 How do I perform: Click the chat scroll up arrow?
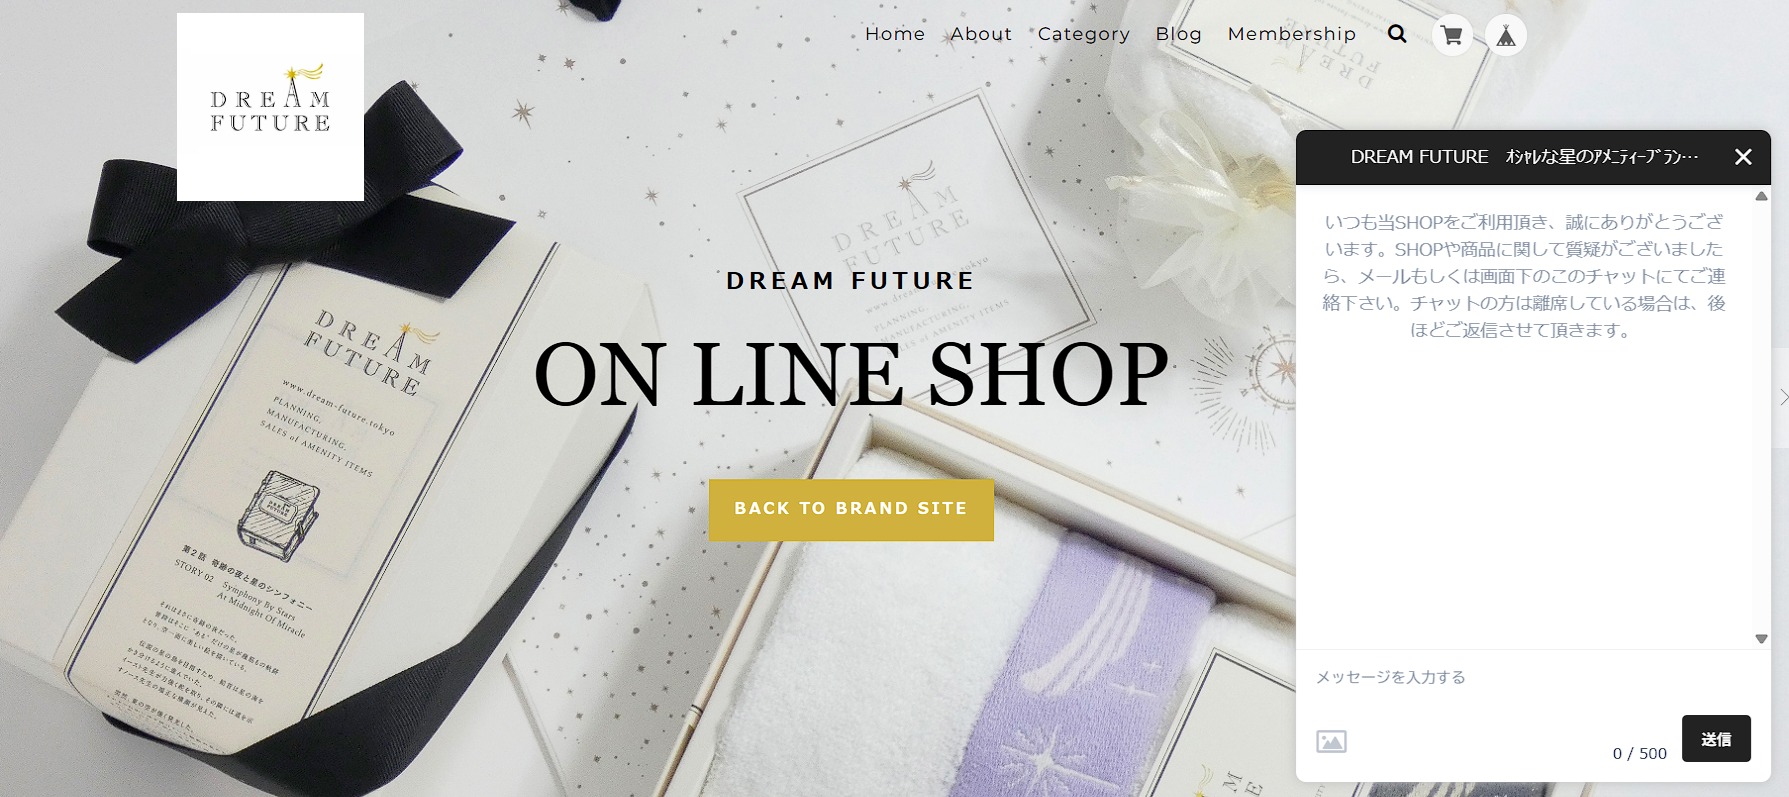[x=1761, y=197]
